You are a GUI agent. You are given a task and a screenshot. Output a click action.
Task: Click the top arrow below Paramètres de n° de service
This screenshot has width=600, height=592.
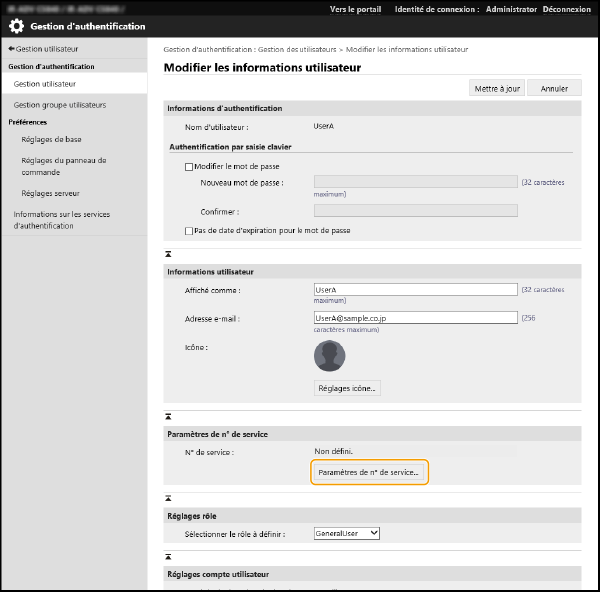(x=168, y=496)
